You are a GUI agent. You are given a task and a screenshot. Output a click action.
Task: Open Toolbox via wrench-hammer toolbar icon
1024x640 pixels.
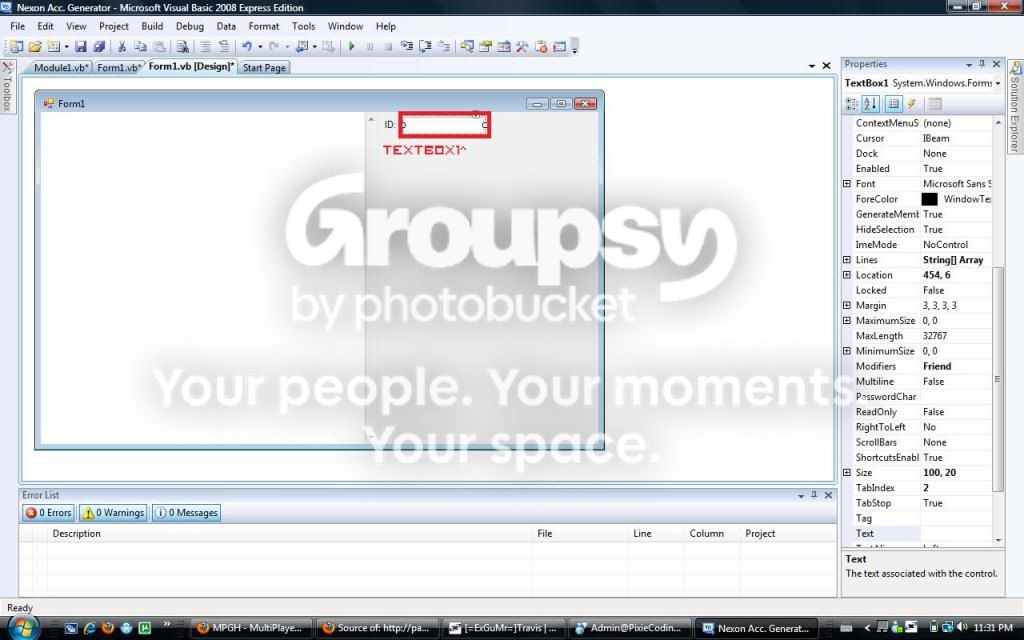pyautogui.click(x=522, y=46)
